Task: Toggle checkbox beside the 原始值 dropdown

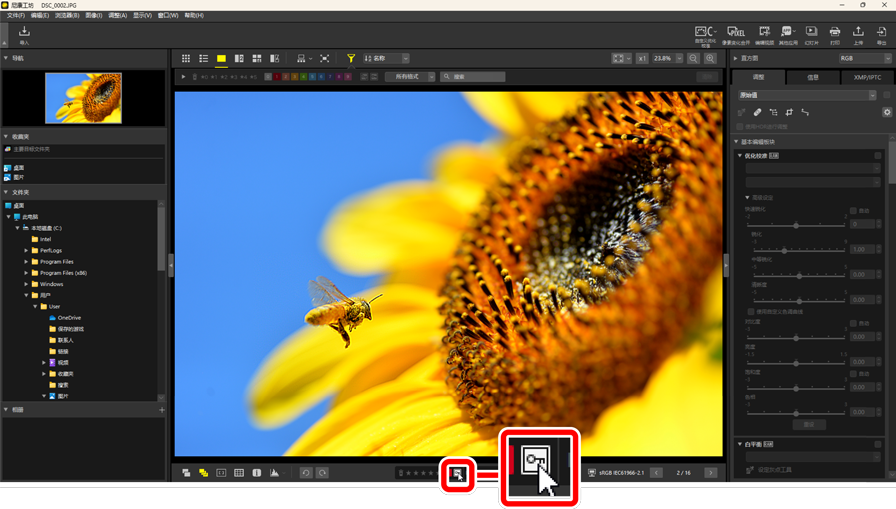Action: pyautogui.click(x=886, y=95)
